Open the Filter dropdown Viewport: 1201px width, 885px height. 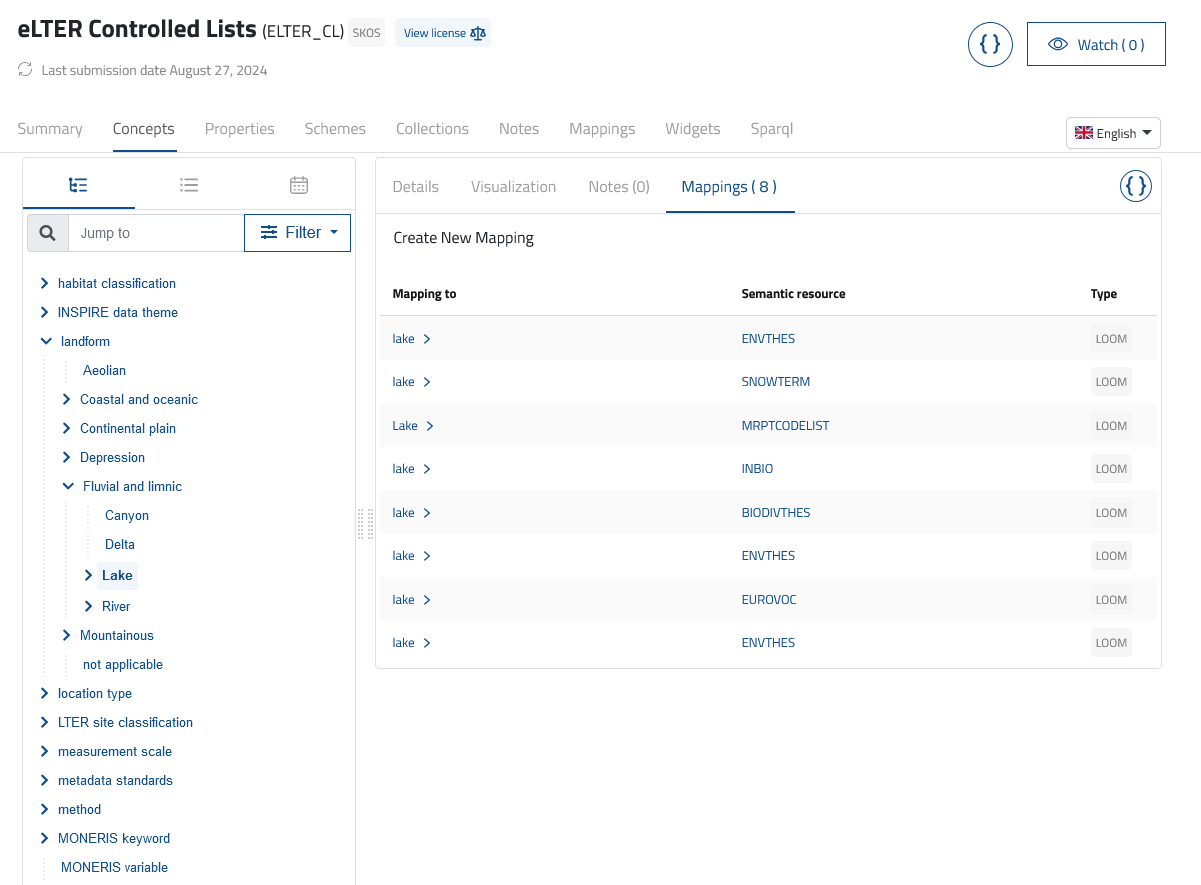(297, 232)
